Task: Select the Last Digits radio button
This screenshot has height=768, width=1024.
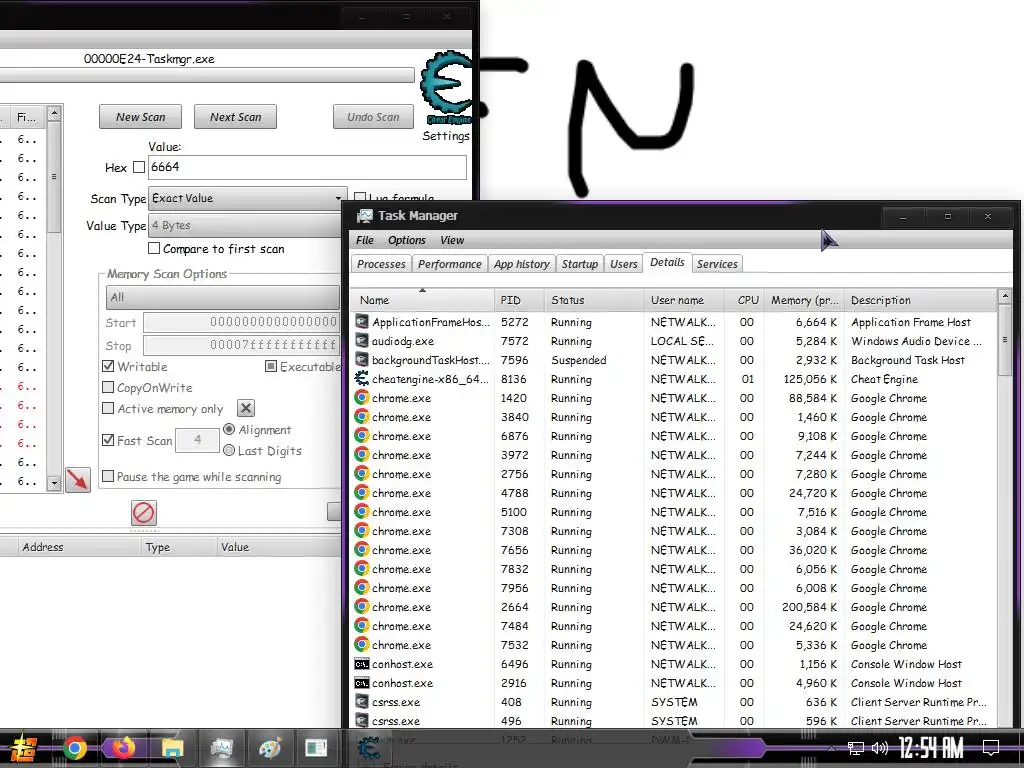Action: coord(229,450)
